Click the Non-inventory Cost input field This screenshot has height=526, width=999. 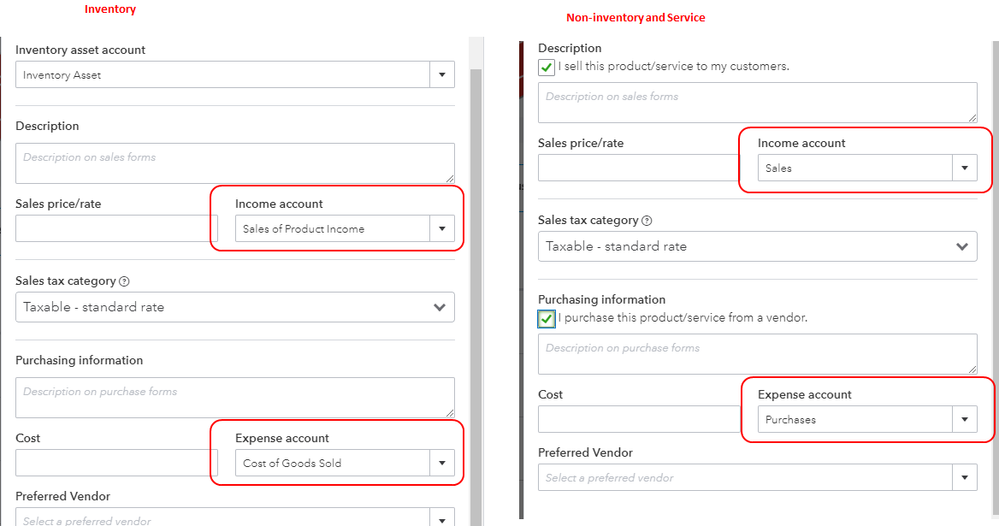638,420
